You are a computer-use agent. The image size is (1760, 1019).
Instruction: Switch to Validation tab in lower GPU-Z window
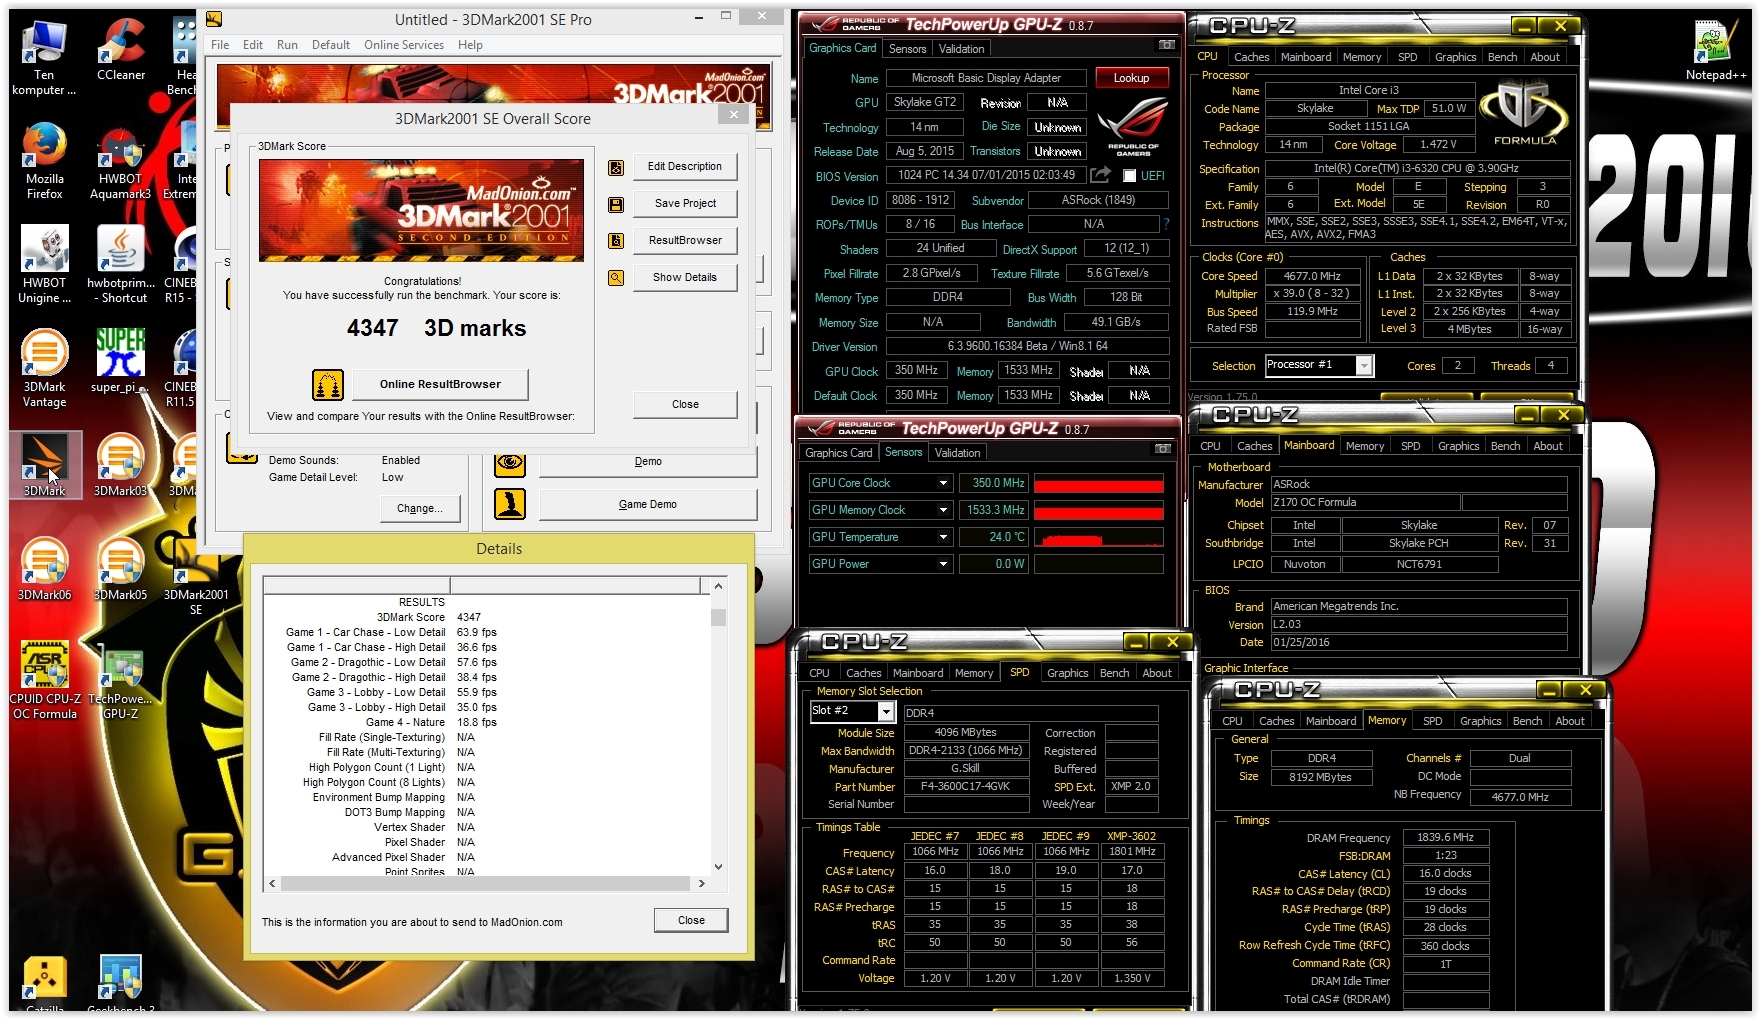tap(957, 453)
